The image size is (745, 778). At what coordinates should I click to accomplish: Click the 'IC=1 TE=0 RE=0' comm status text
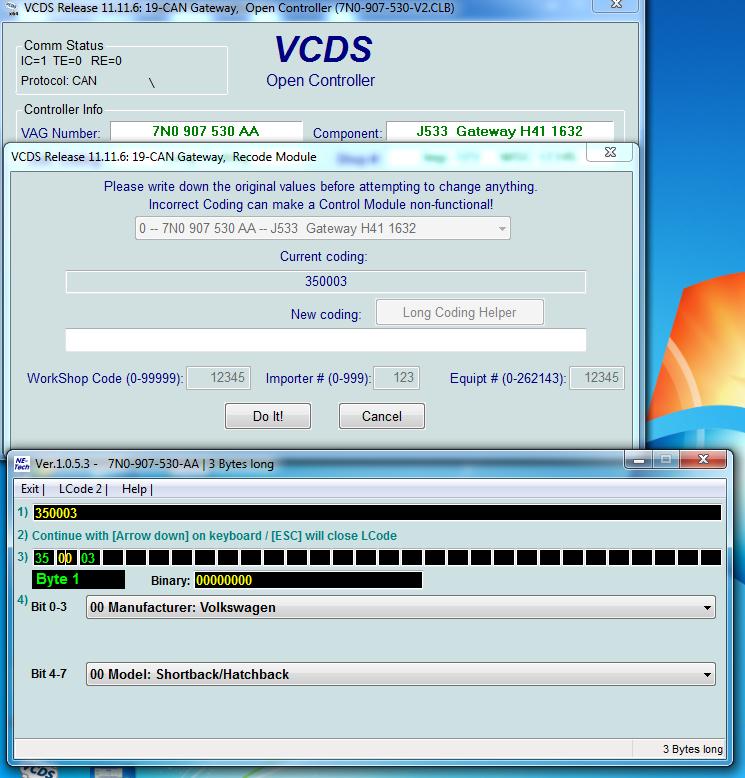71,61
